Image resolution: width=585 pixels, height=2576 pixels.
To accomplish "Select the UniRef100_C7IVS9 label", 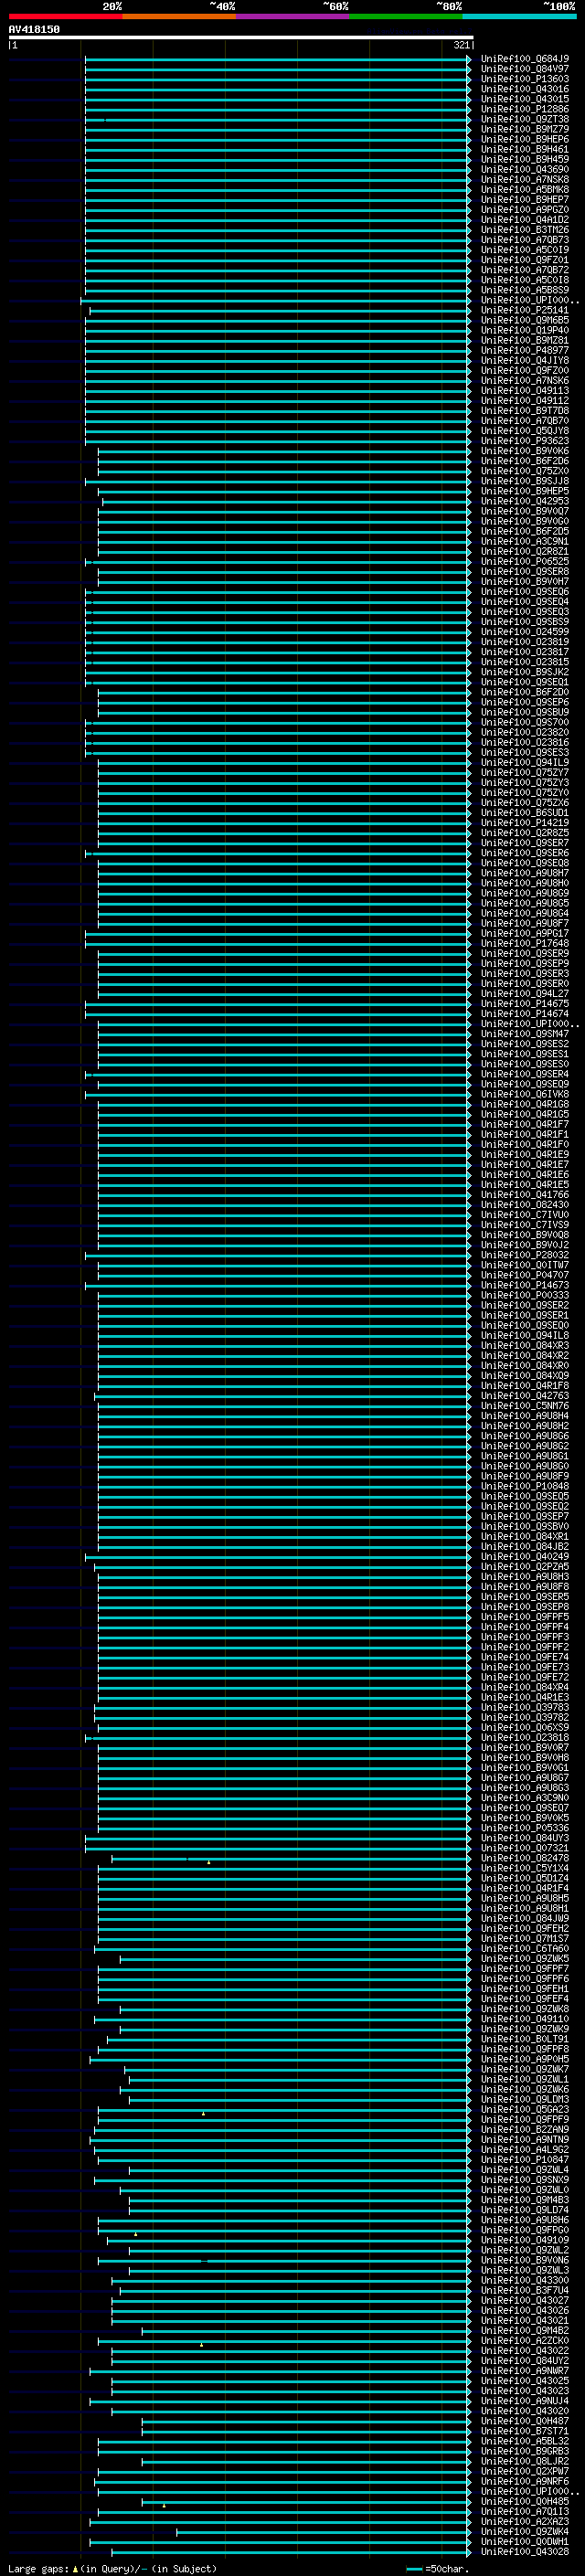I will coord(525,1225).
